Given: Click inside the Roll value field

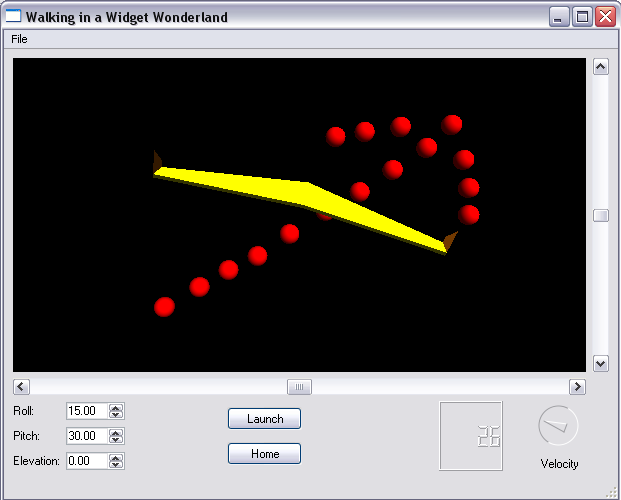Looking at the screenshot, I should (87, 411).
